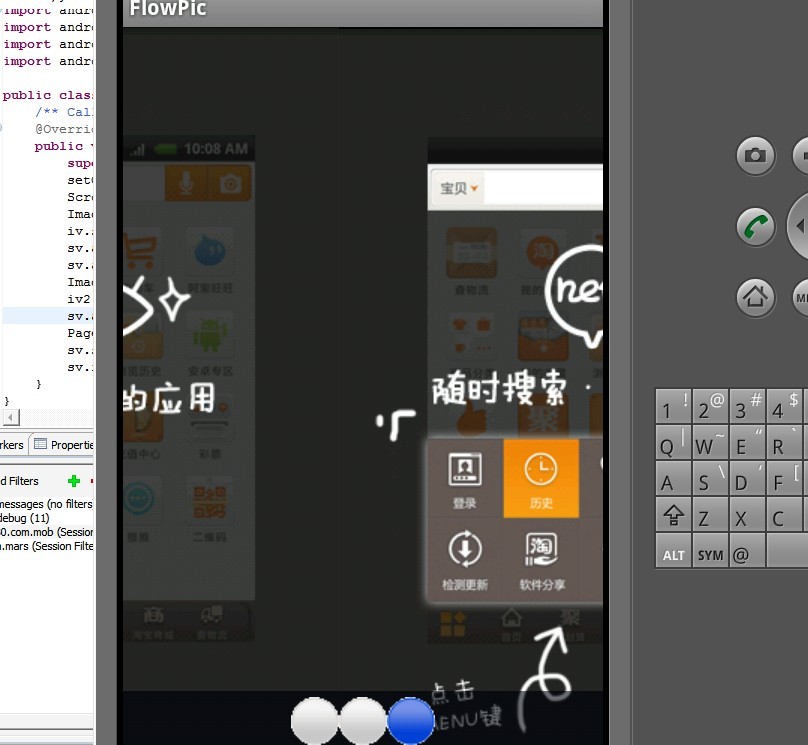Click the SYM key
Image resolution: width=808 pixels, height=745 pixels.
click(711, 550)
